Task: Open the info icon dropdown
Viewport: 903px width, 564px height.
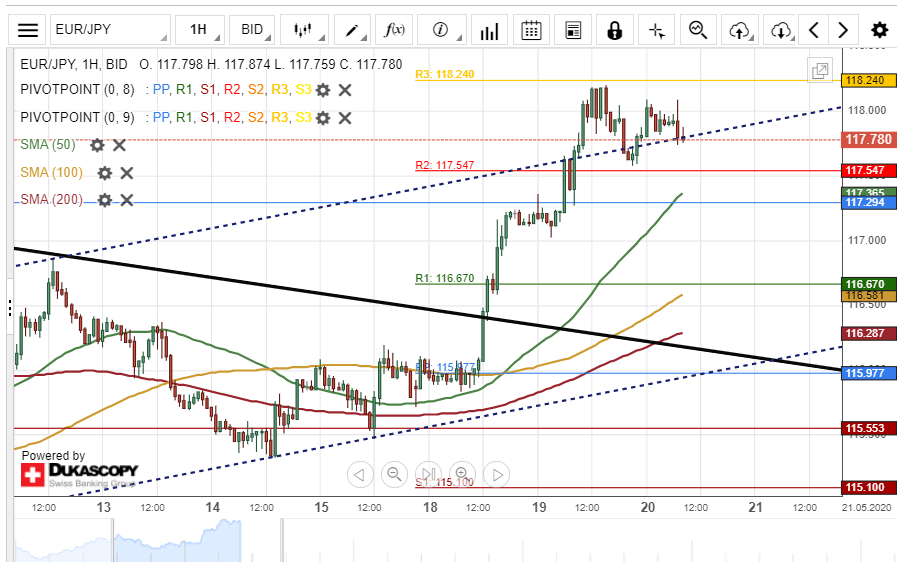Action: pyautogui.click(x=441, y=30)
